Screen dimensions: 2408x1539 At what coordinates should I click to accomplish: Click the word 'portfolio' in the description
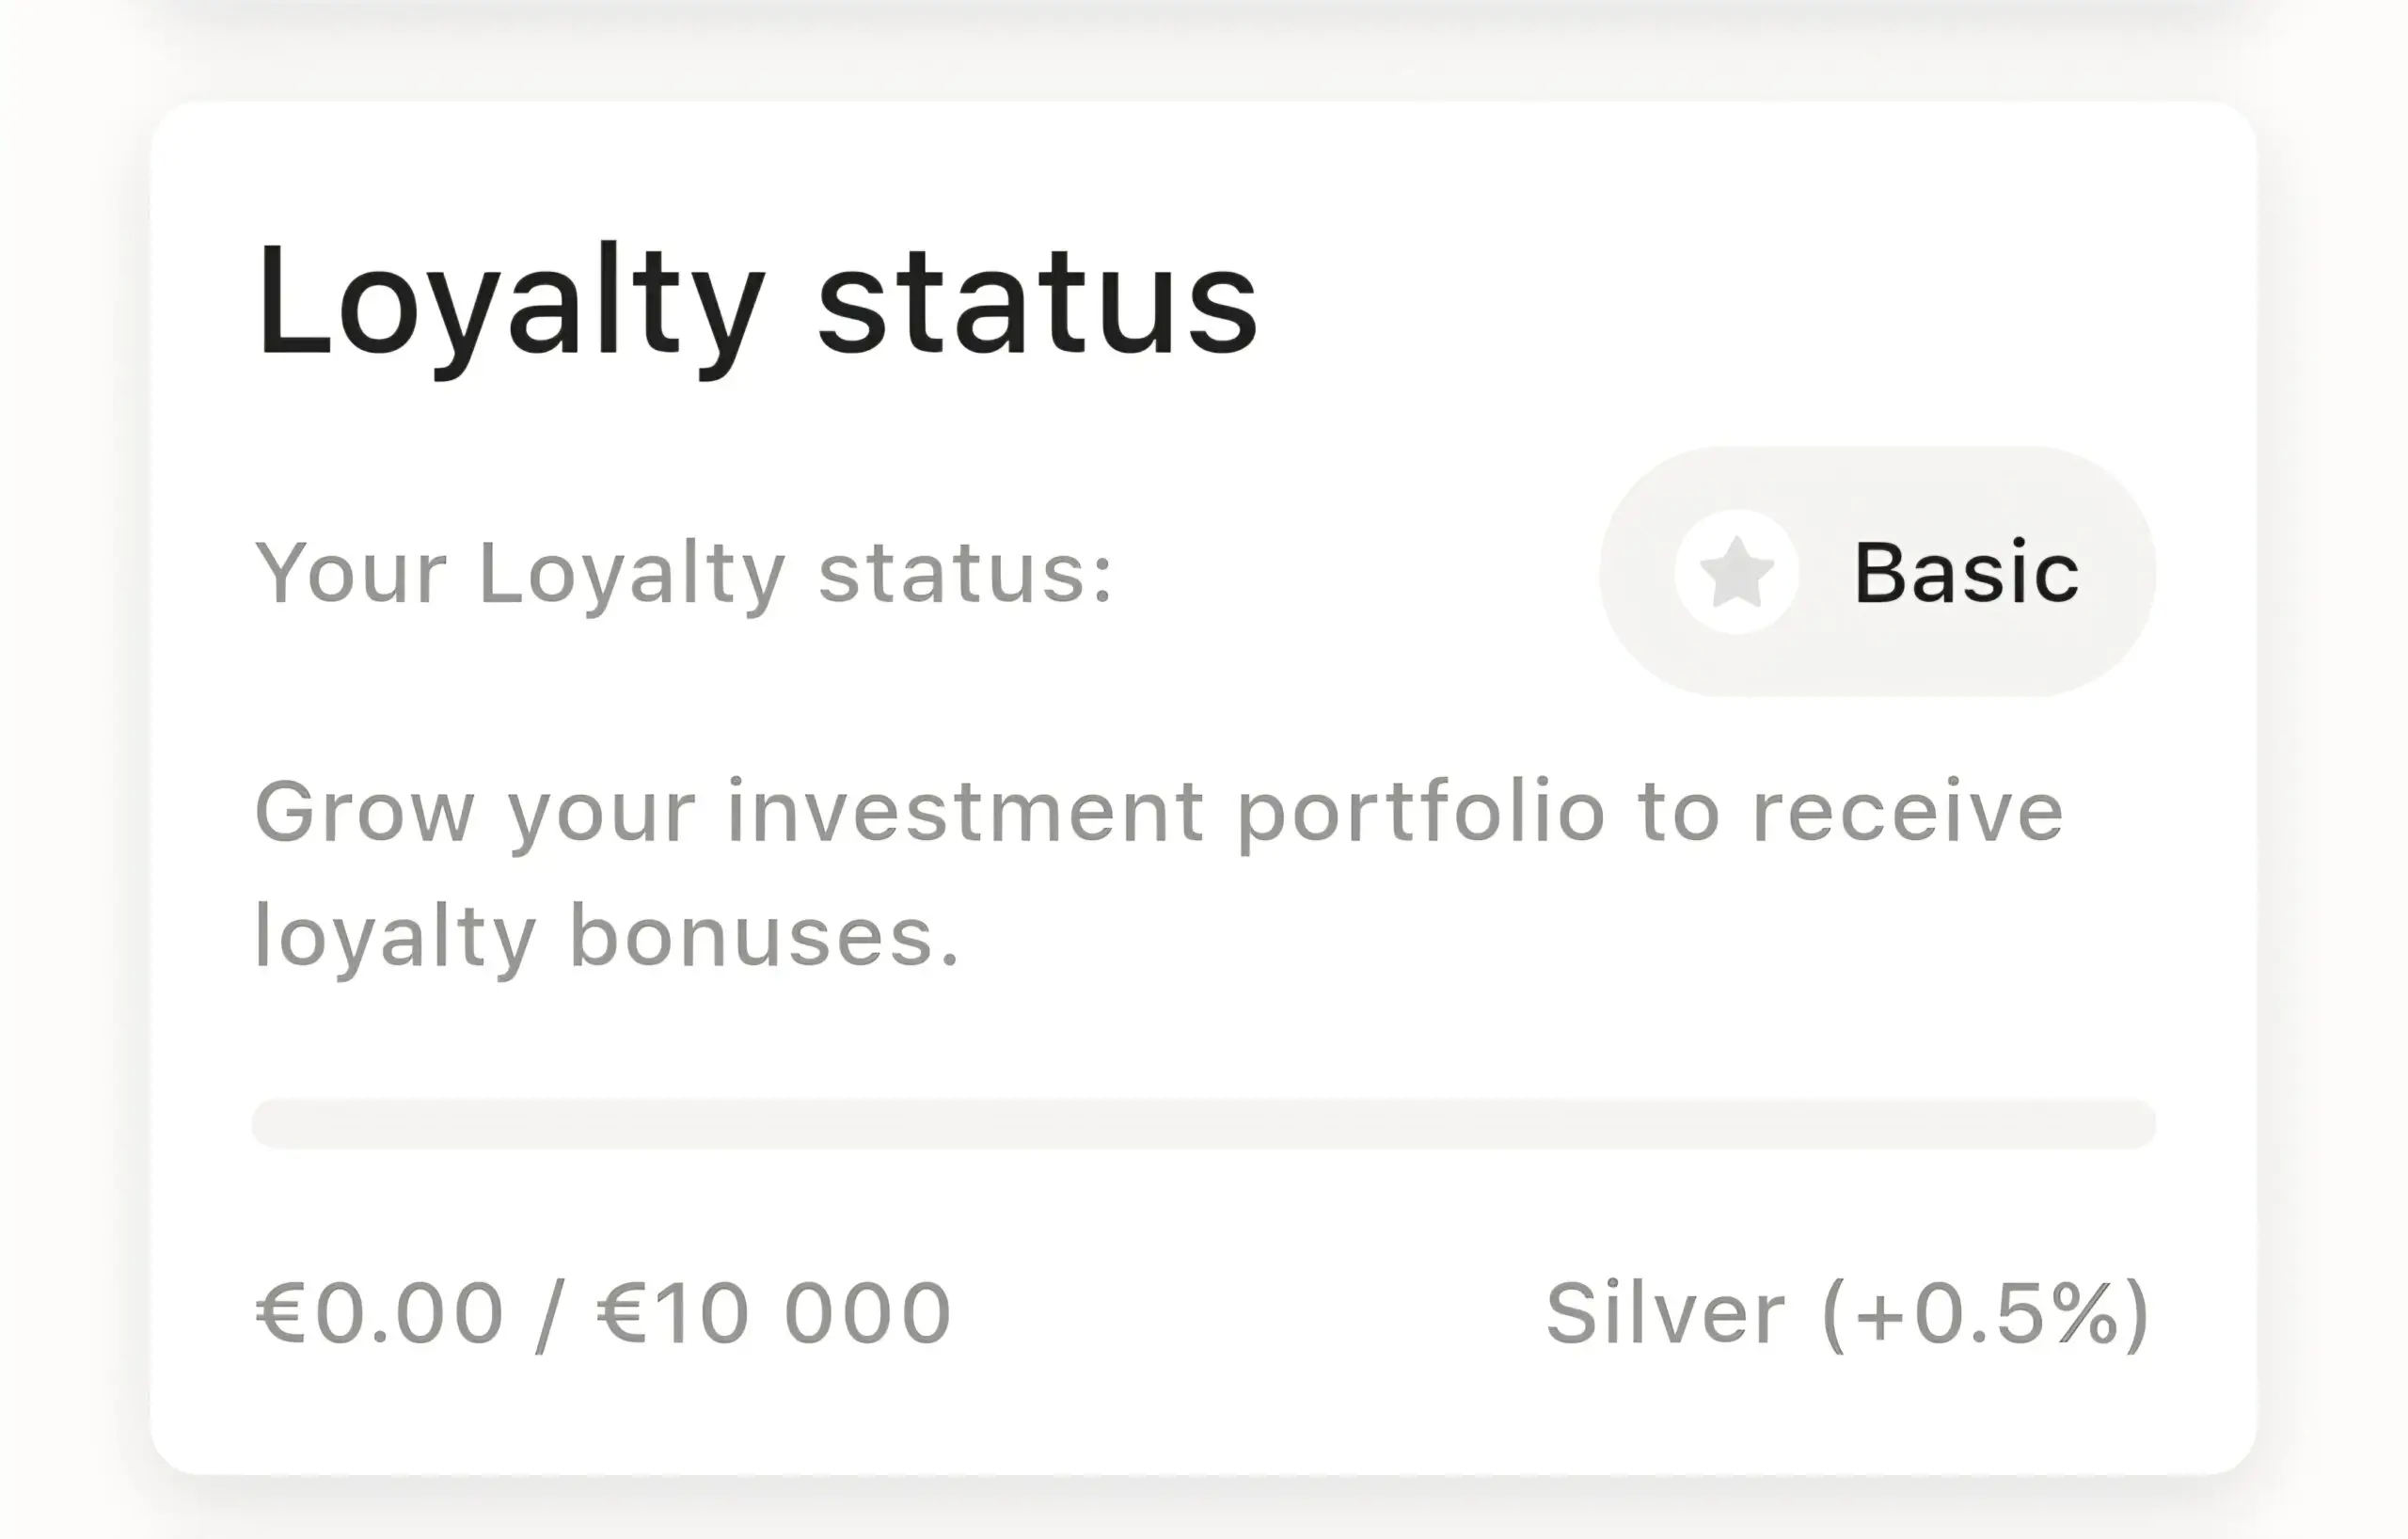click(1421, 812)
